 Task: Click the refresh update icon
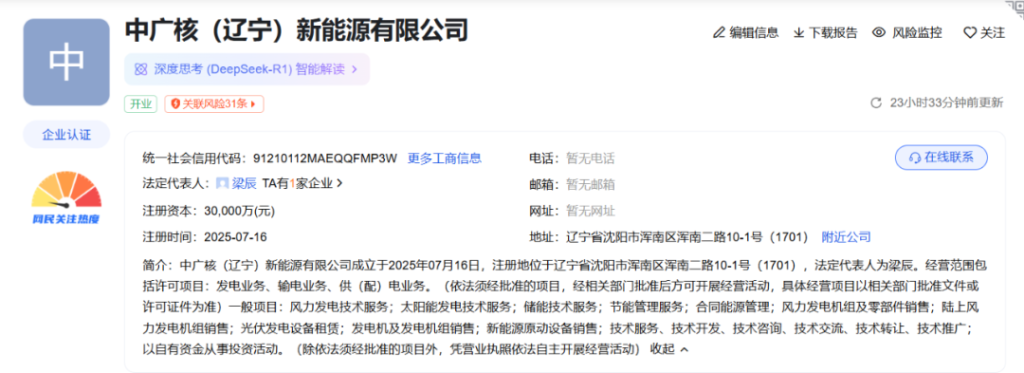876,103
